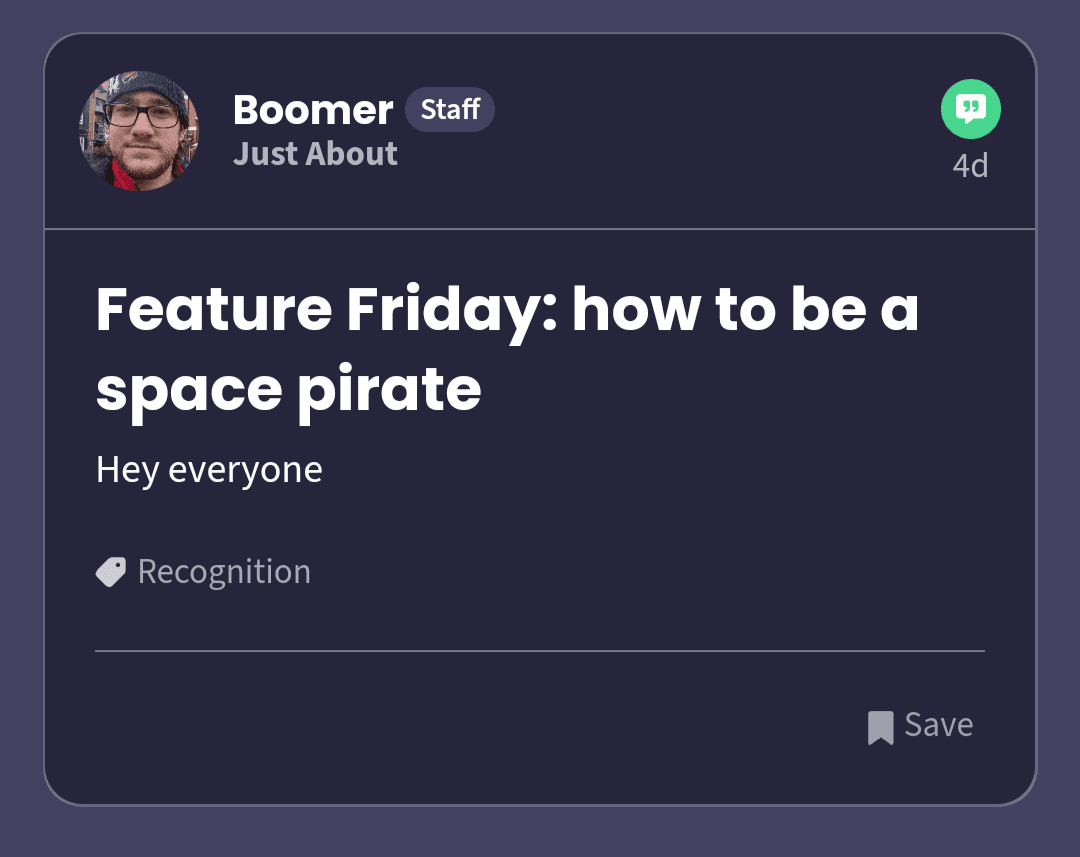Click the empty footer area left of Save
The width and height of the screenshot is (1080, 857).
pos(475,727)
